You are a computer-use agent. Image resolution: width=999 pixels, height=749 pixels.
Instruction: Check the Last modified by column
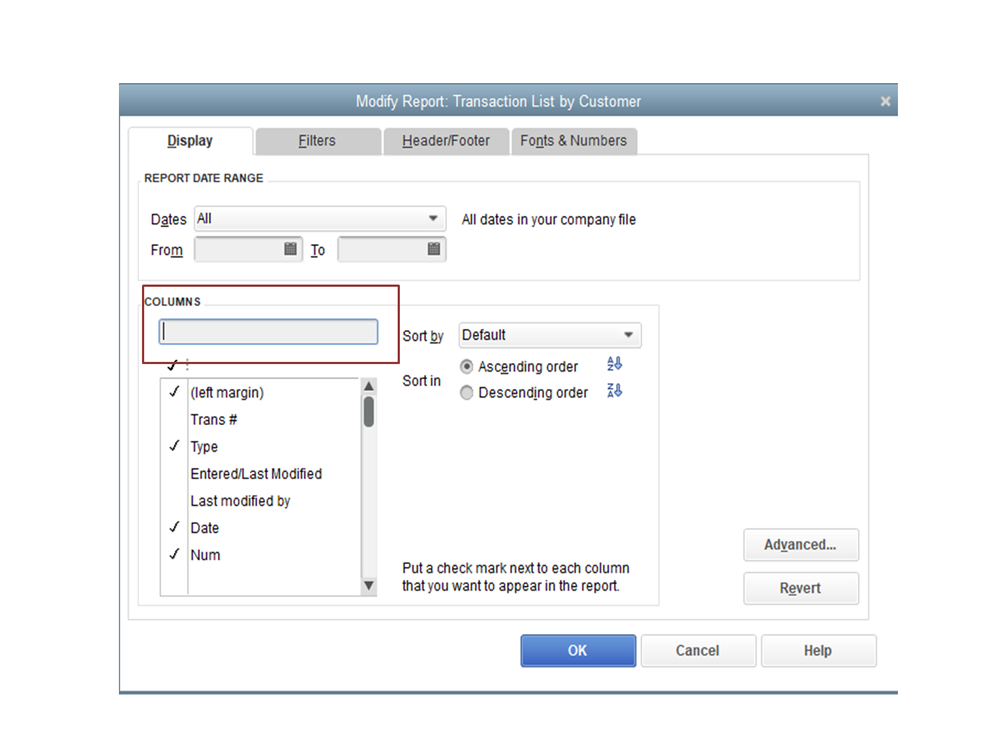pos(174,501)
